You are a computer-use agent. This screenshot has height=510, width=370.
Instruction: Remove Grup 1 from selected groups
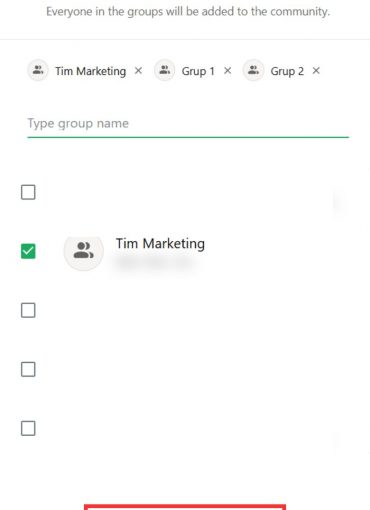point(228,71)
